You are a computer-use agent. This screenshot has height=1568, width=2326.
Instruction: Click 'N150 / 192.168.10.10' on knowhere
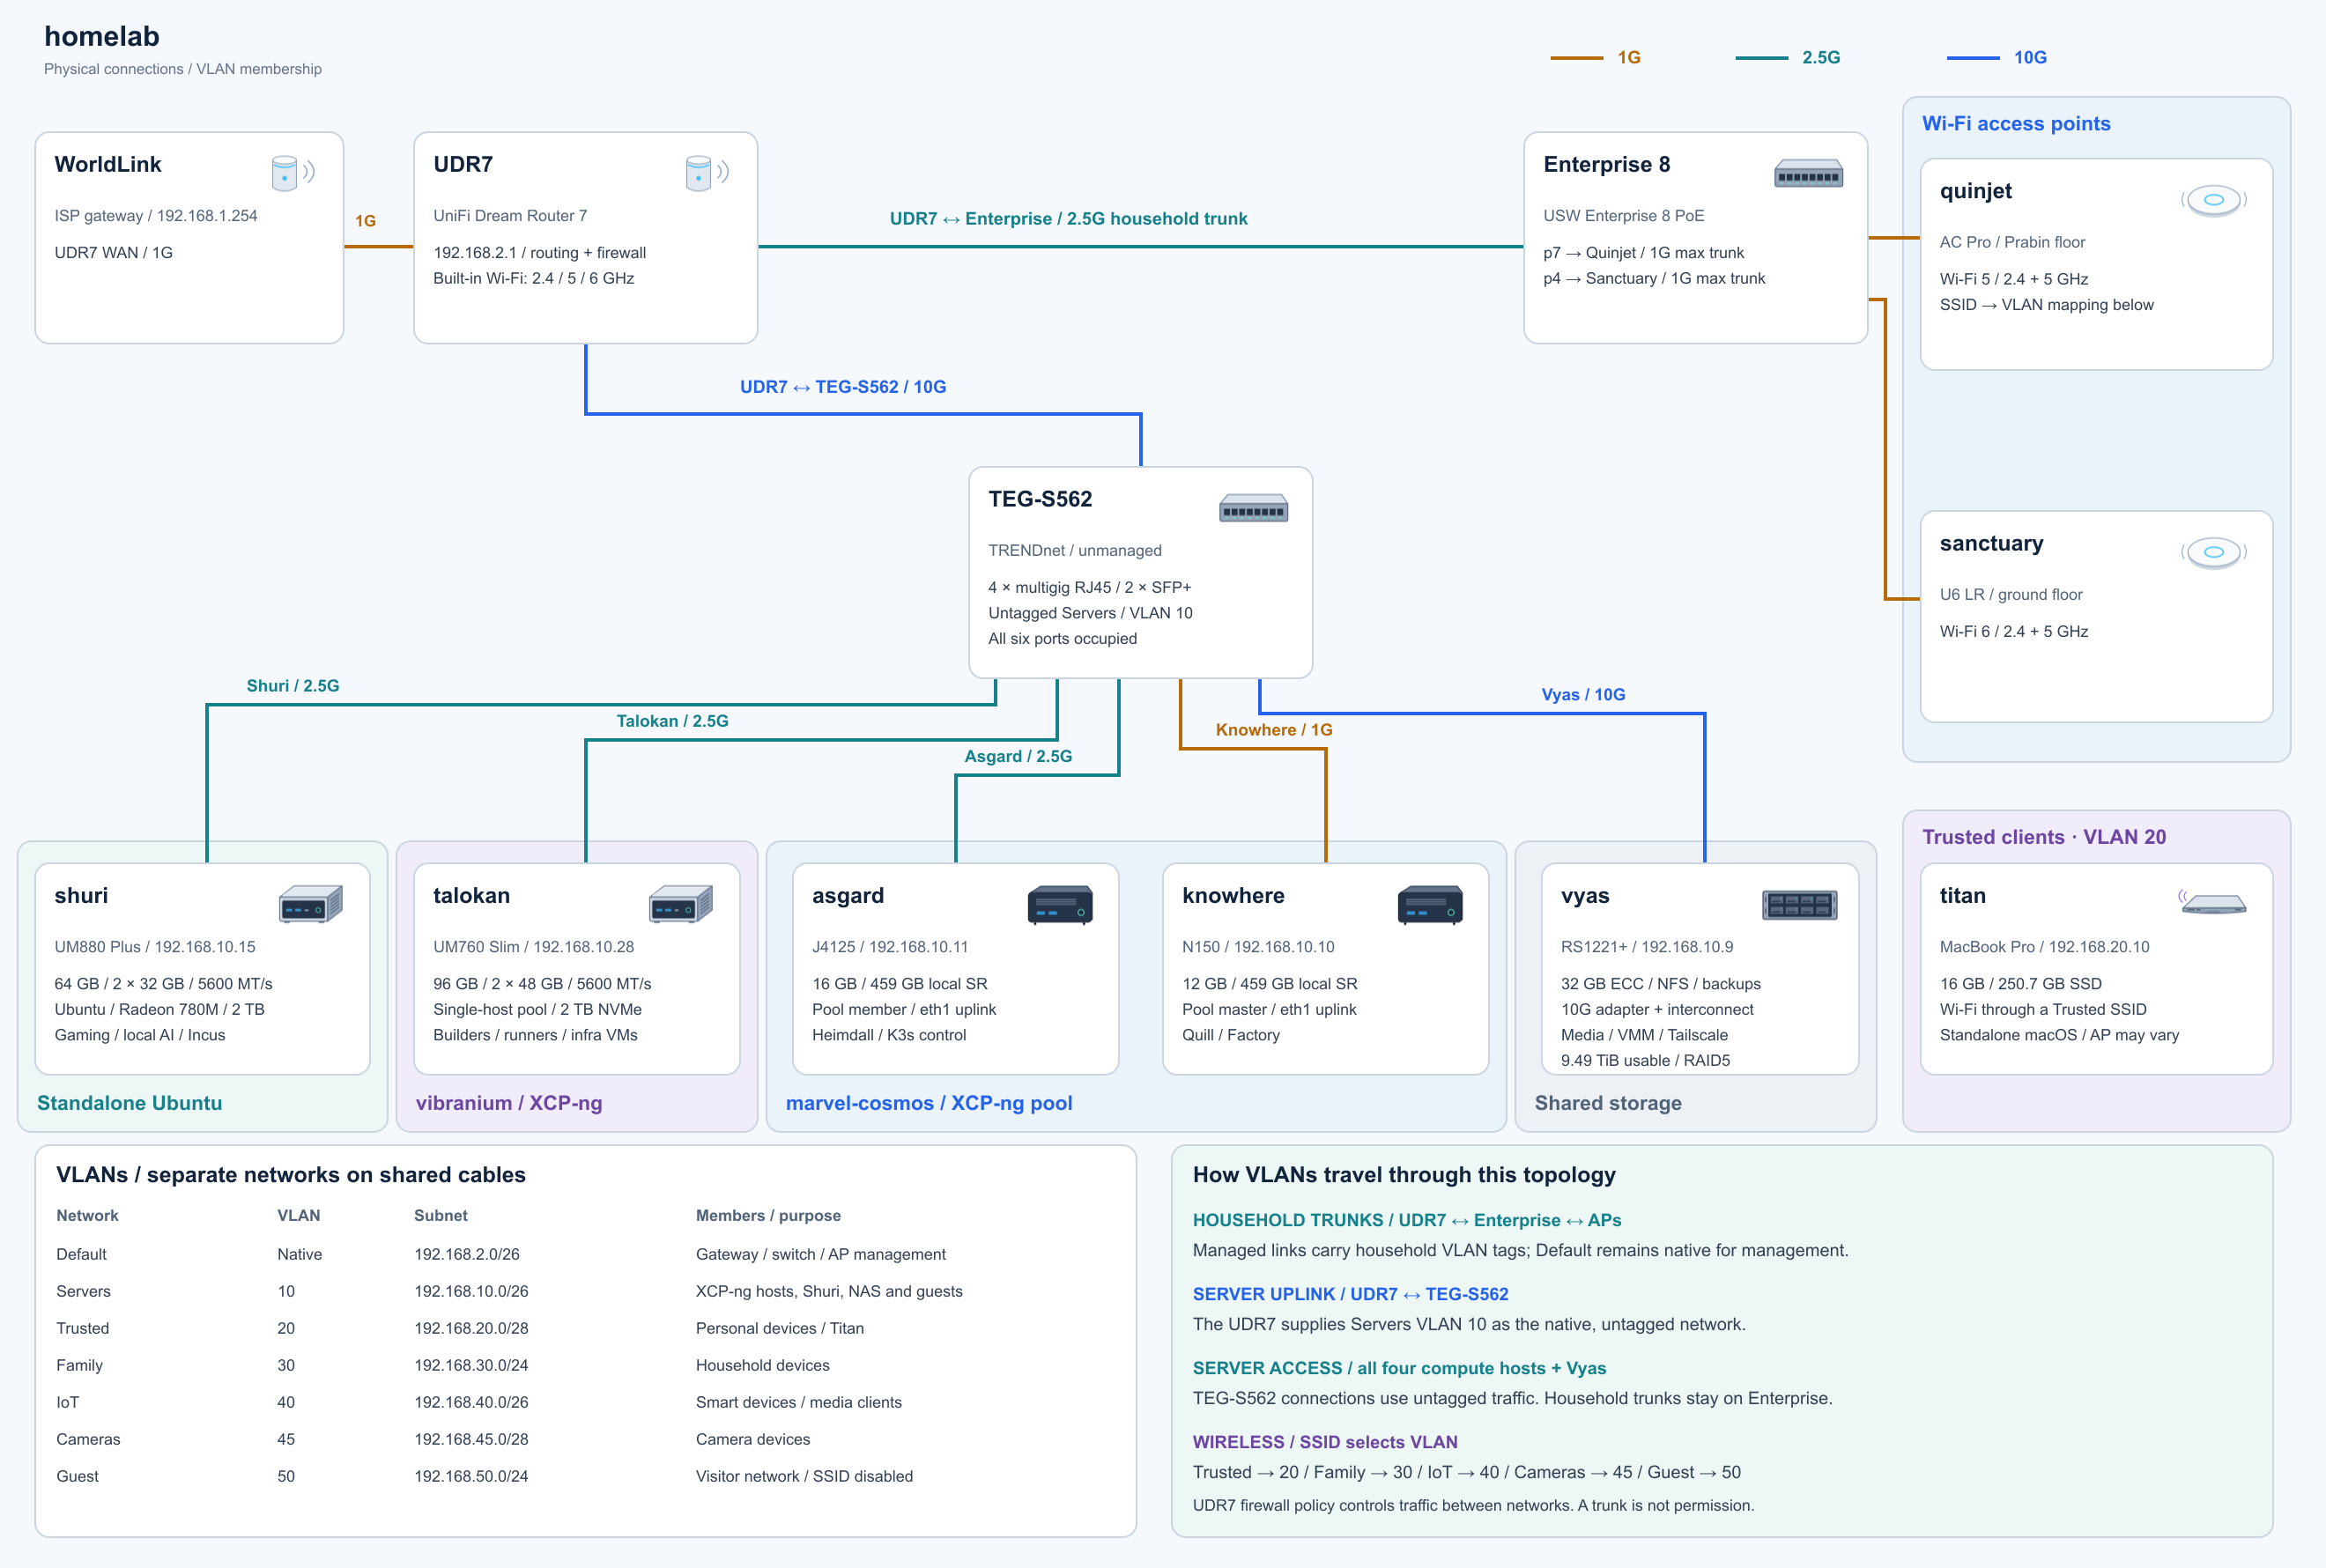[1258, 946]
